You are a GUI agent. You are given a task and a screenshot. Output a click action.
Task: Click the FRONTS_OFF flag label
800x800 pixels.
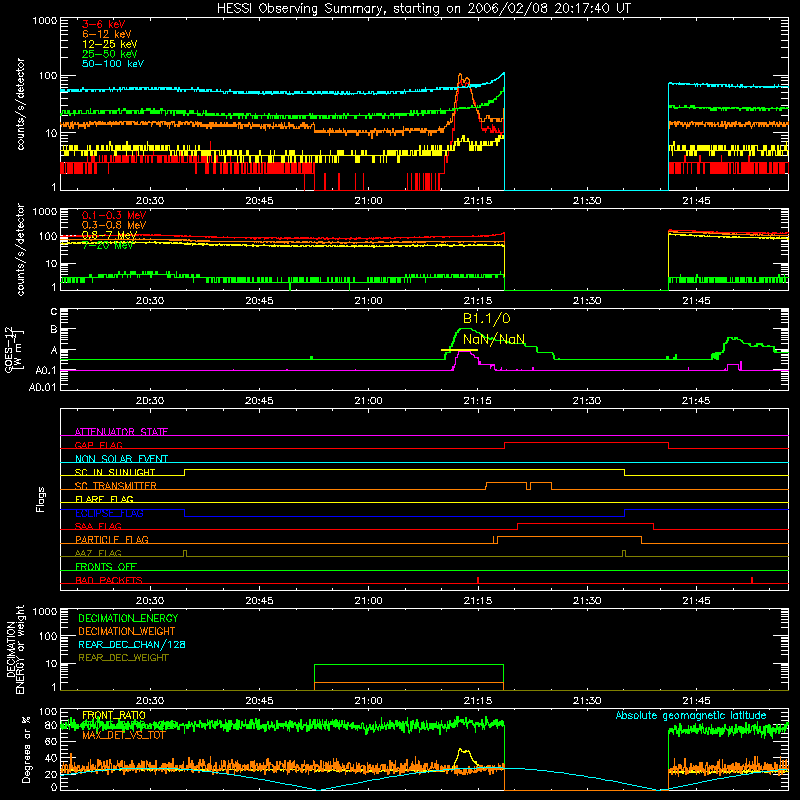(106, 567)
